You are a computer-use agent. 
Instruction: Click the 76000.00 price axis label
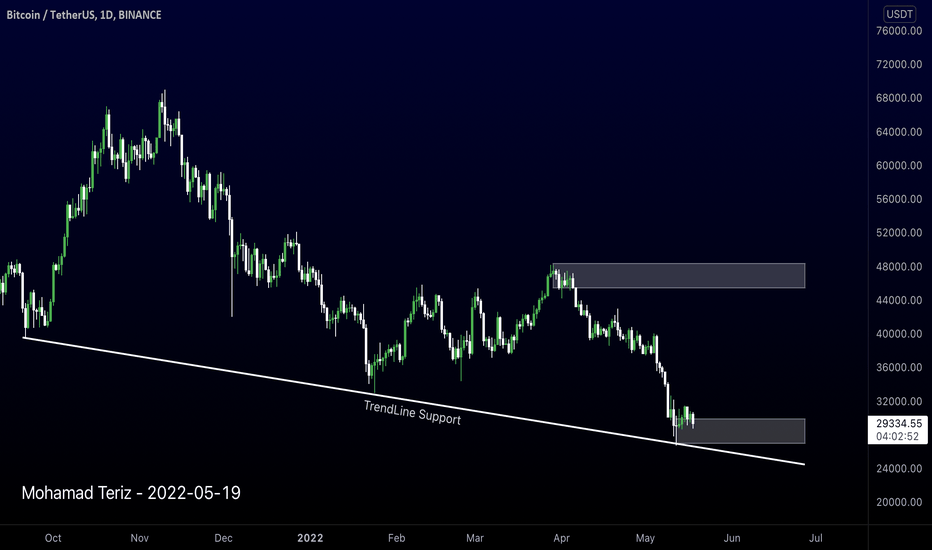(899, 31)
